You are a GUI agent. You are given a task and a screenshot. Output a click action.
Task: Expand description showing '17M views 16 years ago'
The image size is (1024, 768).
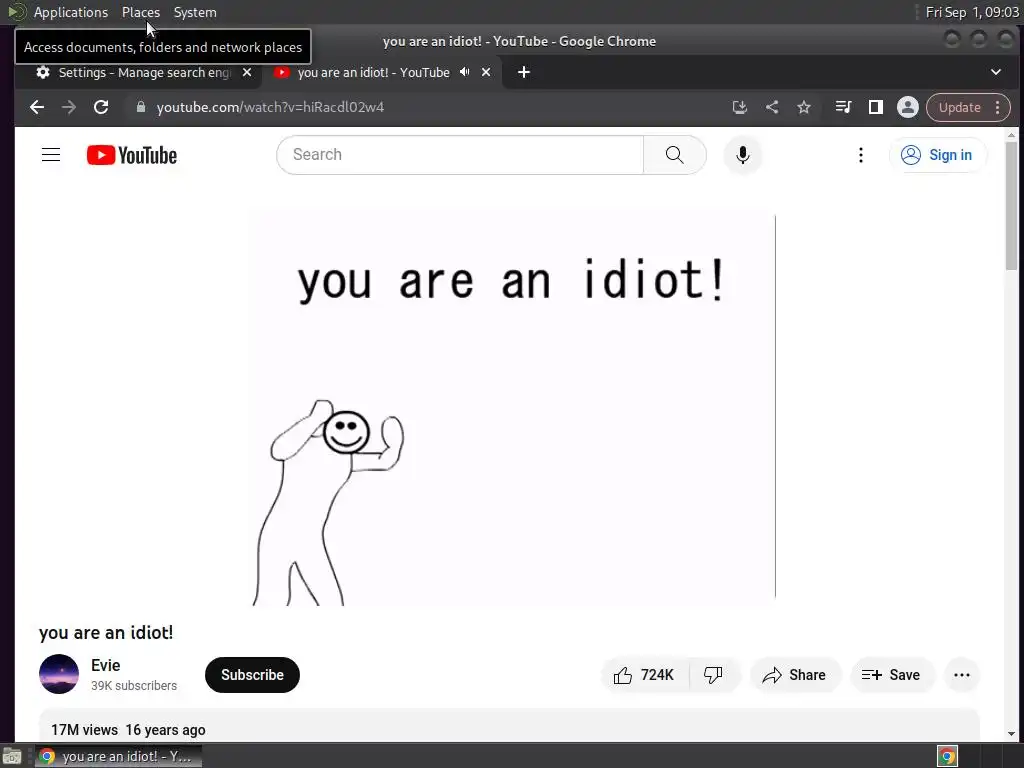click(x=509, y=726)
